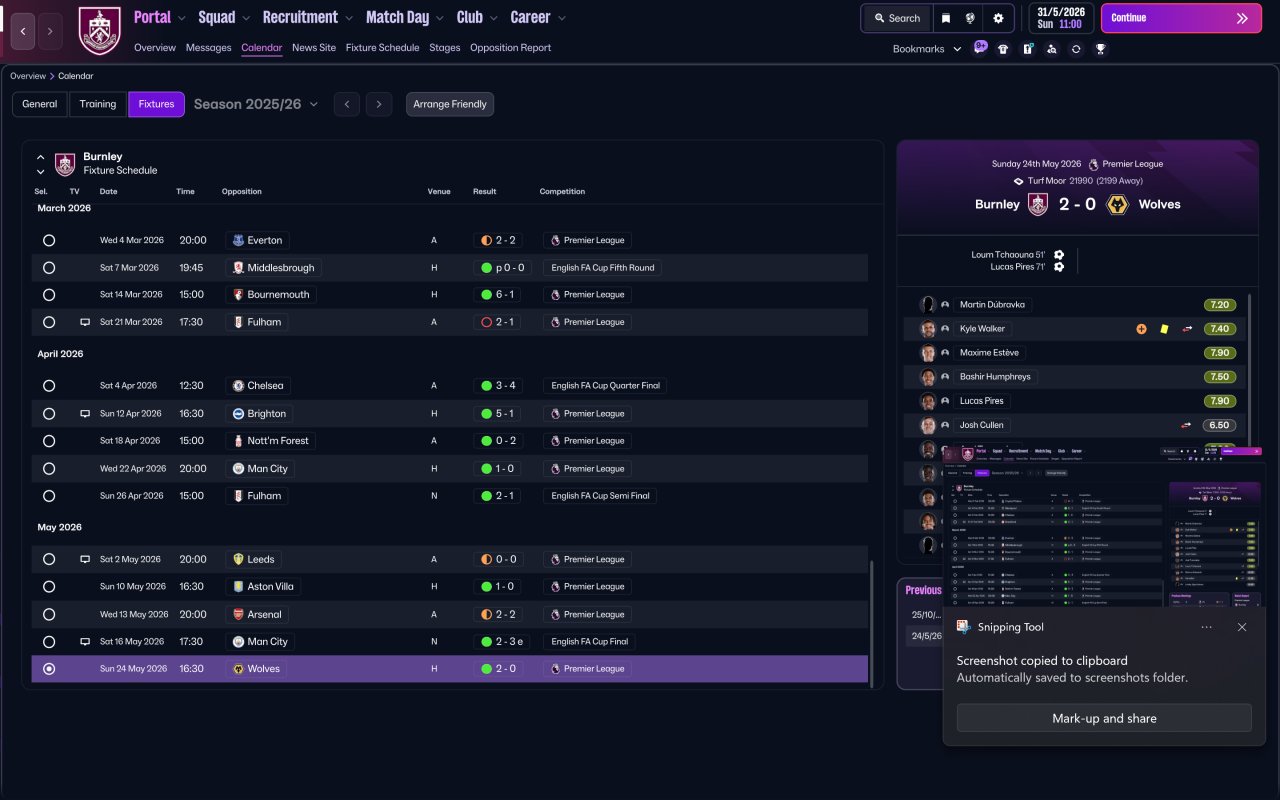1280x800 pixels.
Task: Switch to the Messages sub-tab
Action: pos(208,47)
